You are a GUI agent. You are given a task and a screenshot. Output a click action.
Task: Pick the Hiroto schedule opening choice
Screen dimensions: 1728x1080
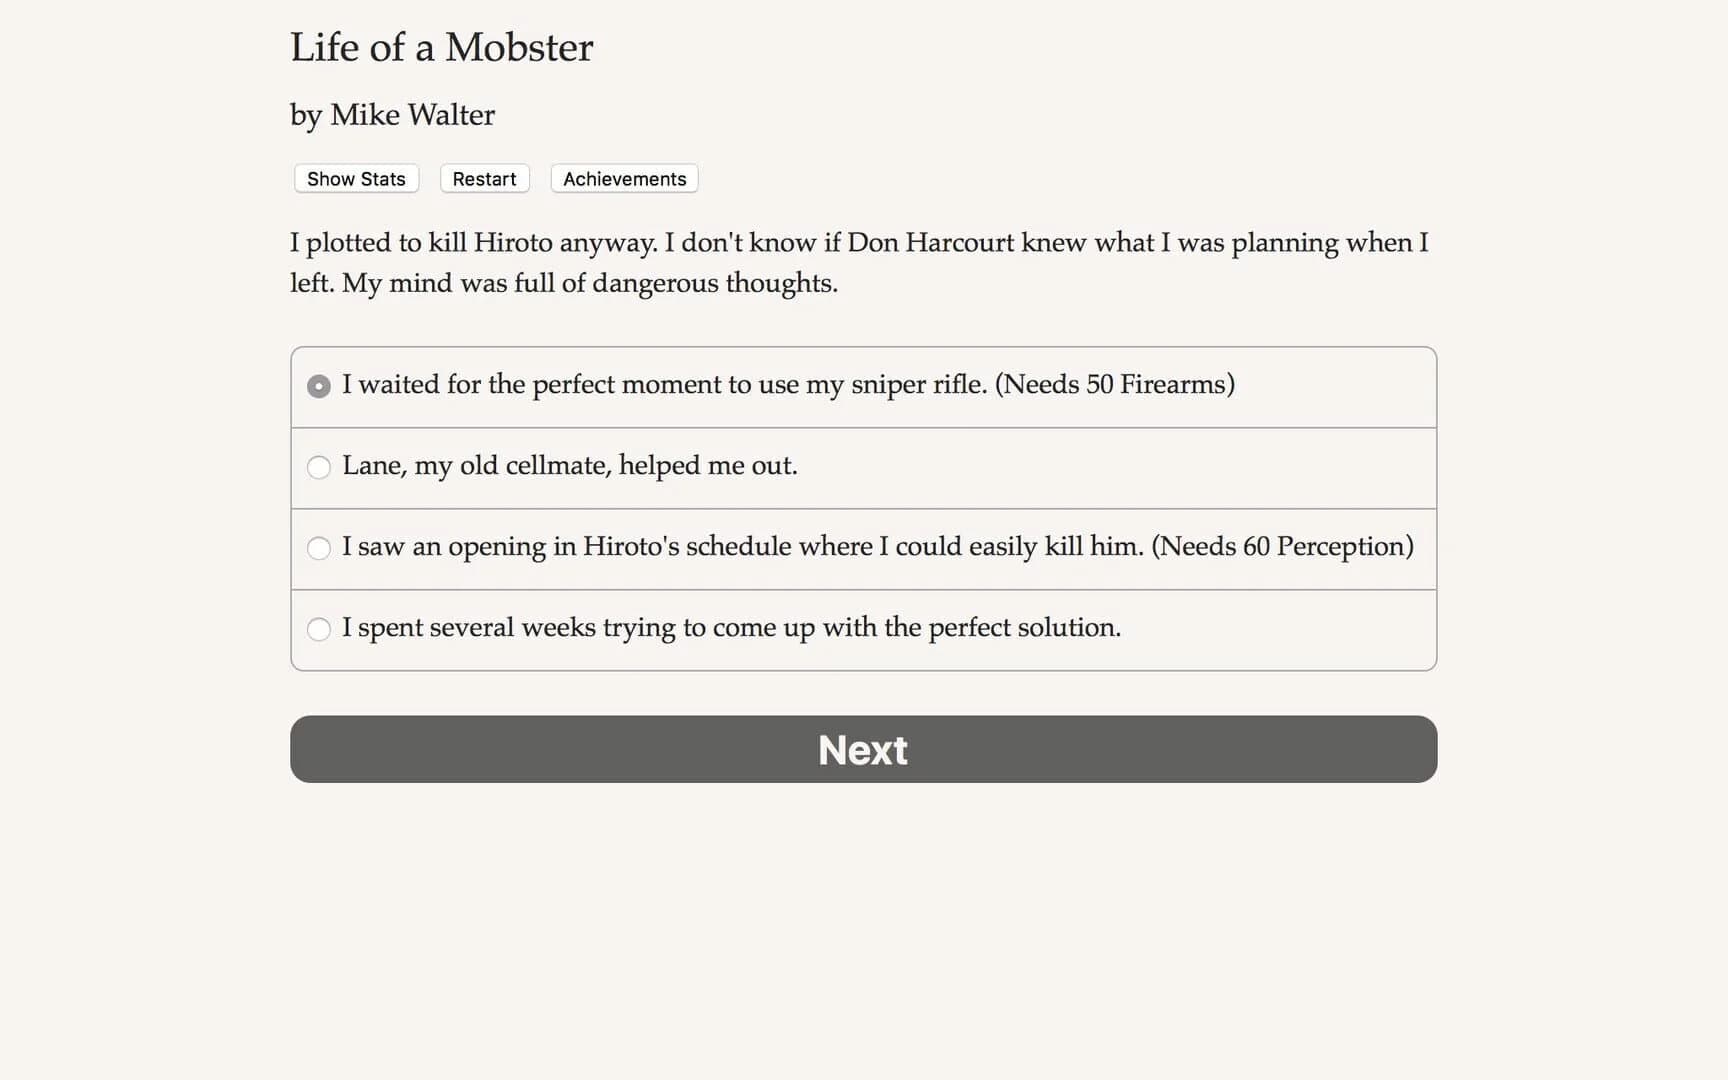[318, 548]
